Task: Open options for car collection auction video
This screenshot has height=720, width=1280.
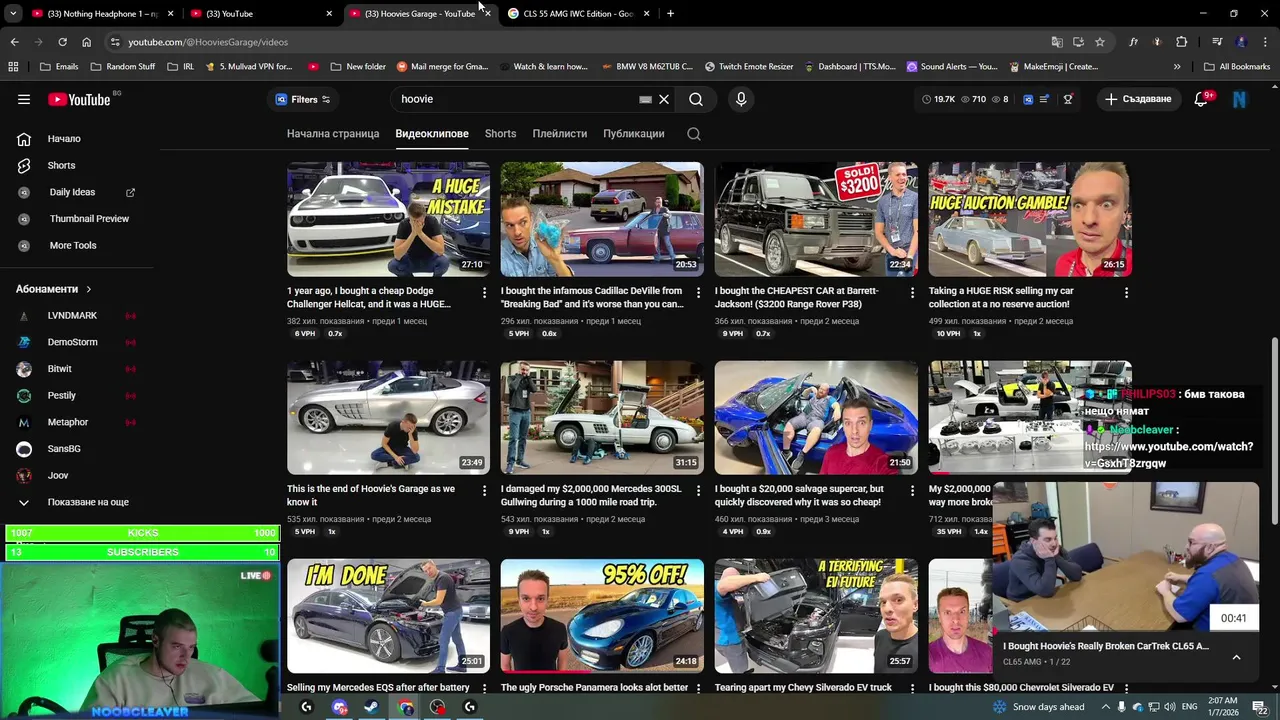Action: [x=1126, y=293]
